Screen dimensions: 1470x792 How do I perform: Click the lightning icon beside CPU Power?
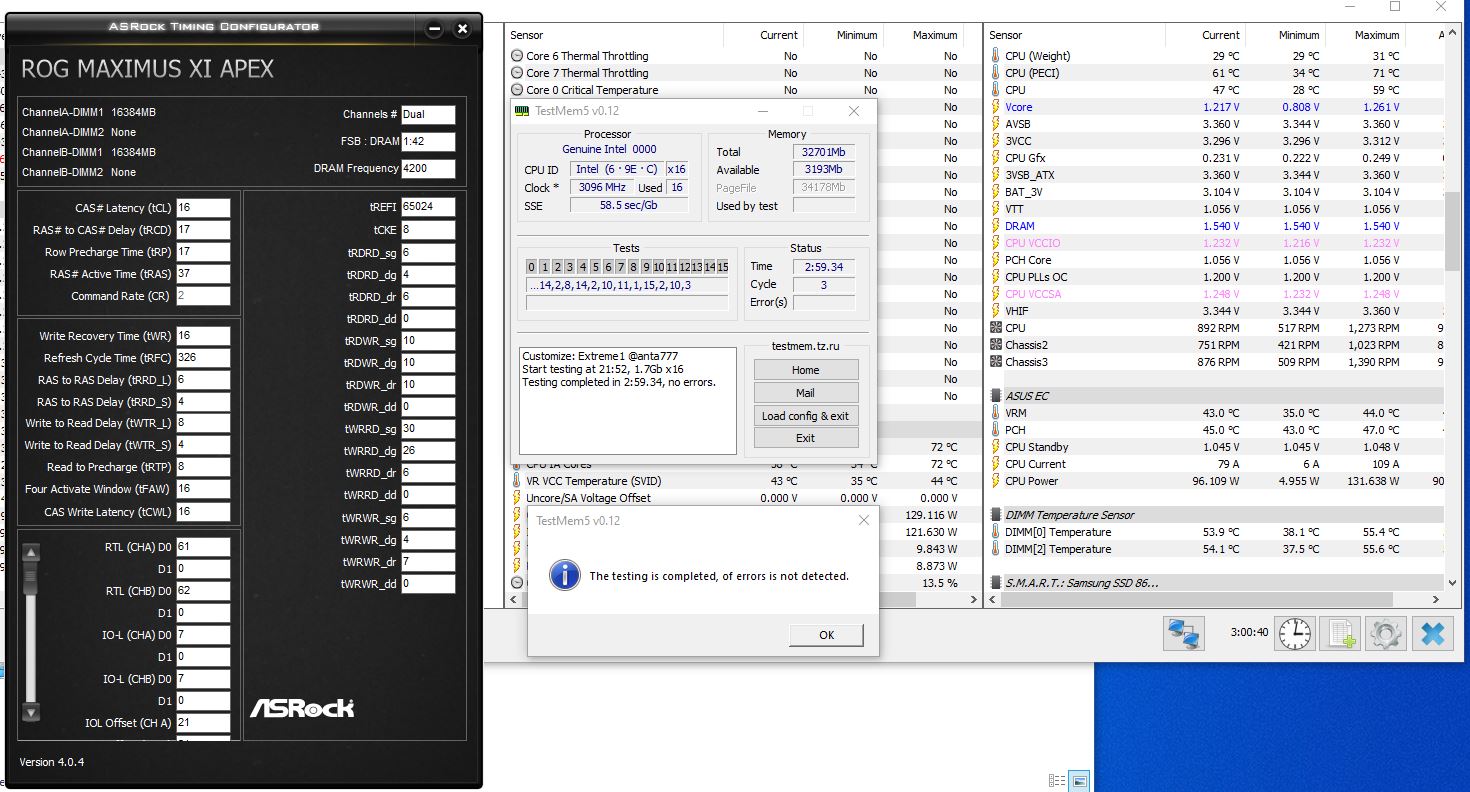tap(995, 481)
